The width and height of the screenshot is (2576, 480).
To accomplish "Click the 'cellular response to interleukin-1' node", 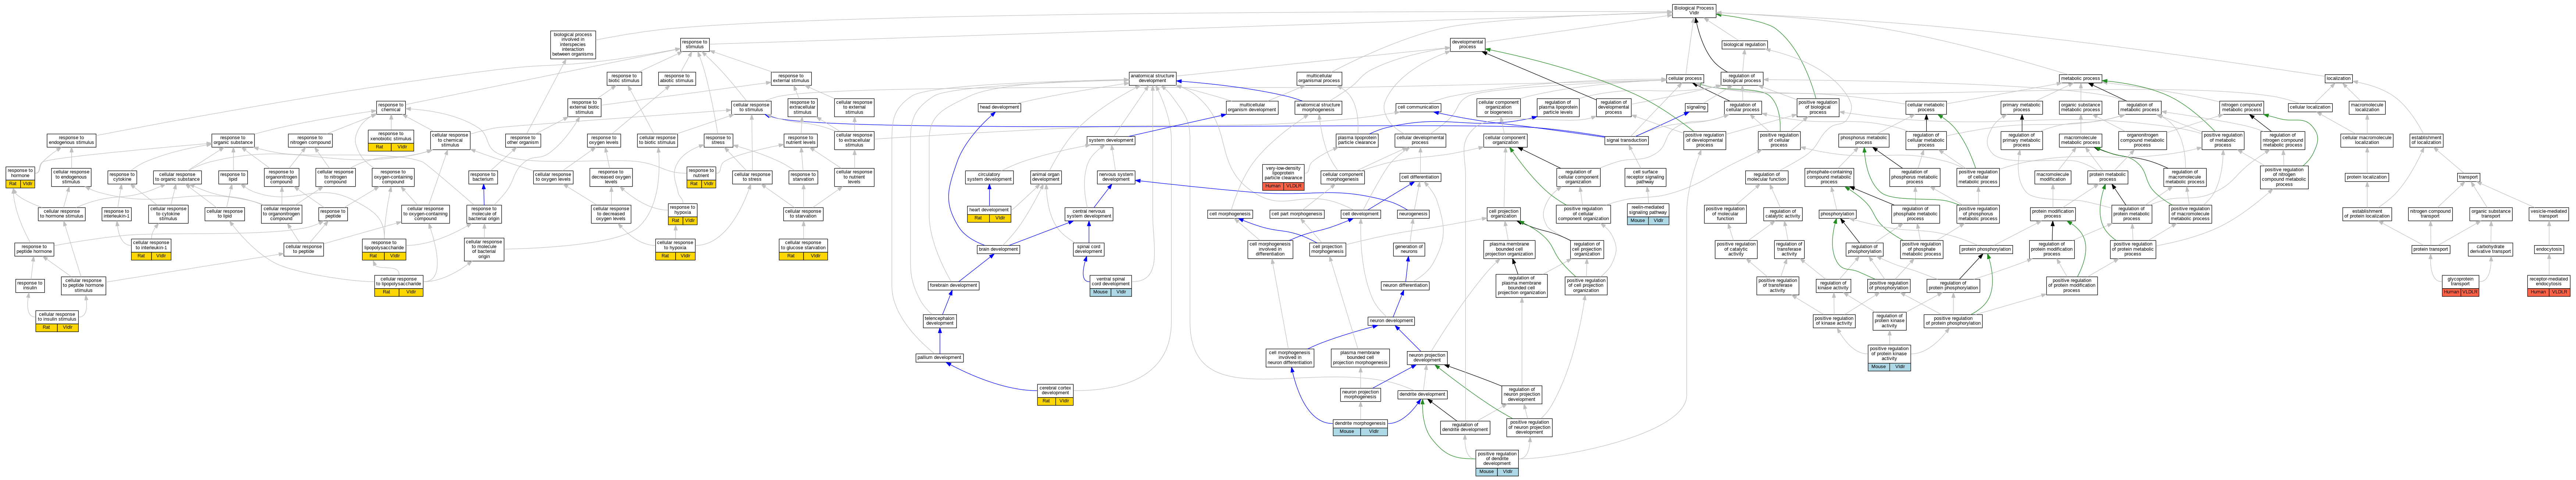I will 151,249.
